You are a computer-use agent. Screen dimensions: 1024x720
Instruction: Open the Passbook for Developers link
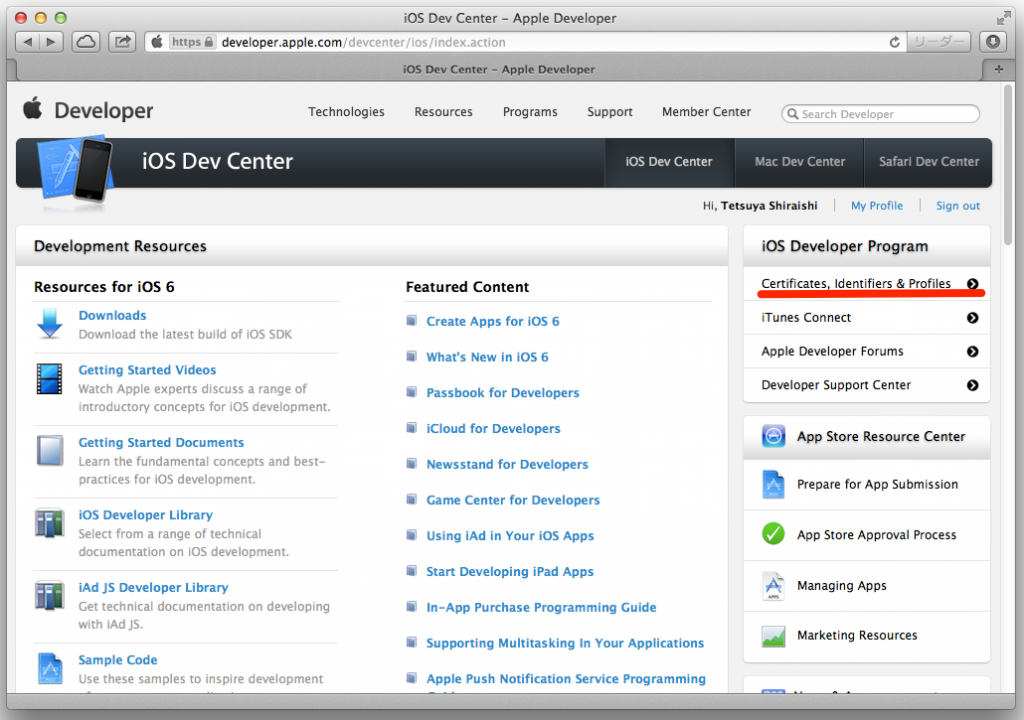[502, 393]
